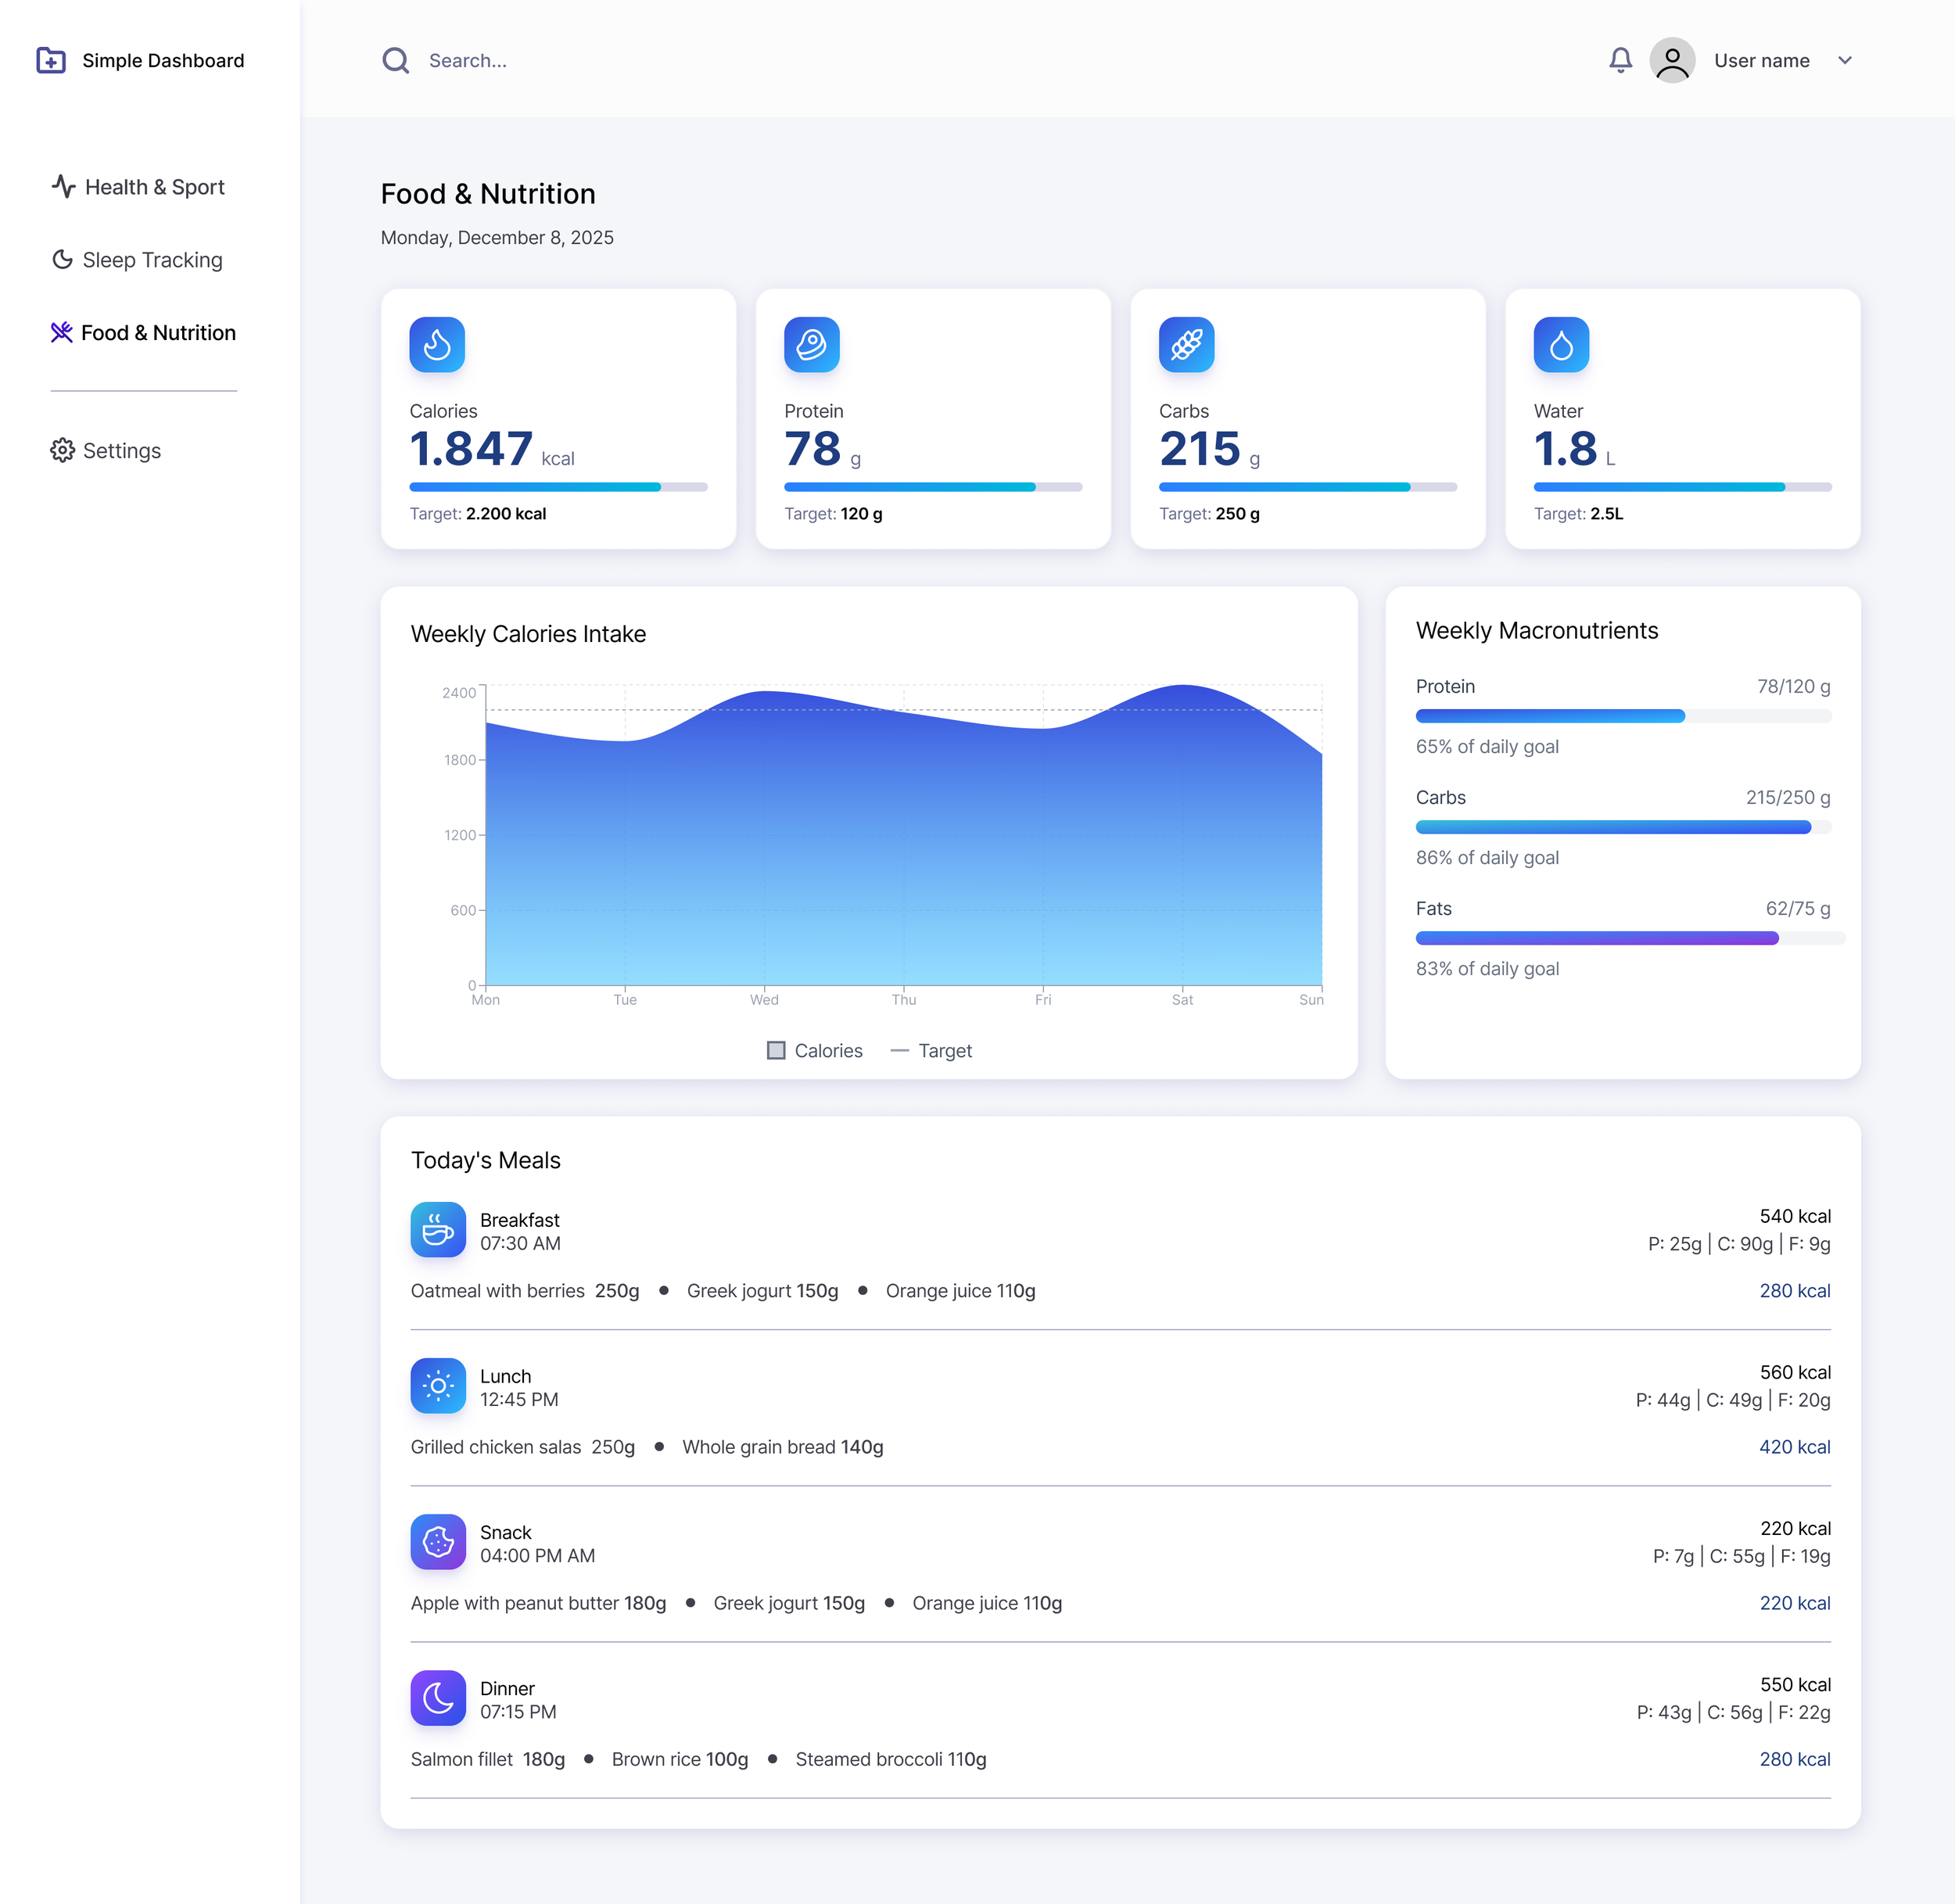
Task: Expand the user name dropdown chevron
Action: pos(1845,60)
